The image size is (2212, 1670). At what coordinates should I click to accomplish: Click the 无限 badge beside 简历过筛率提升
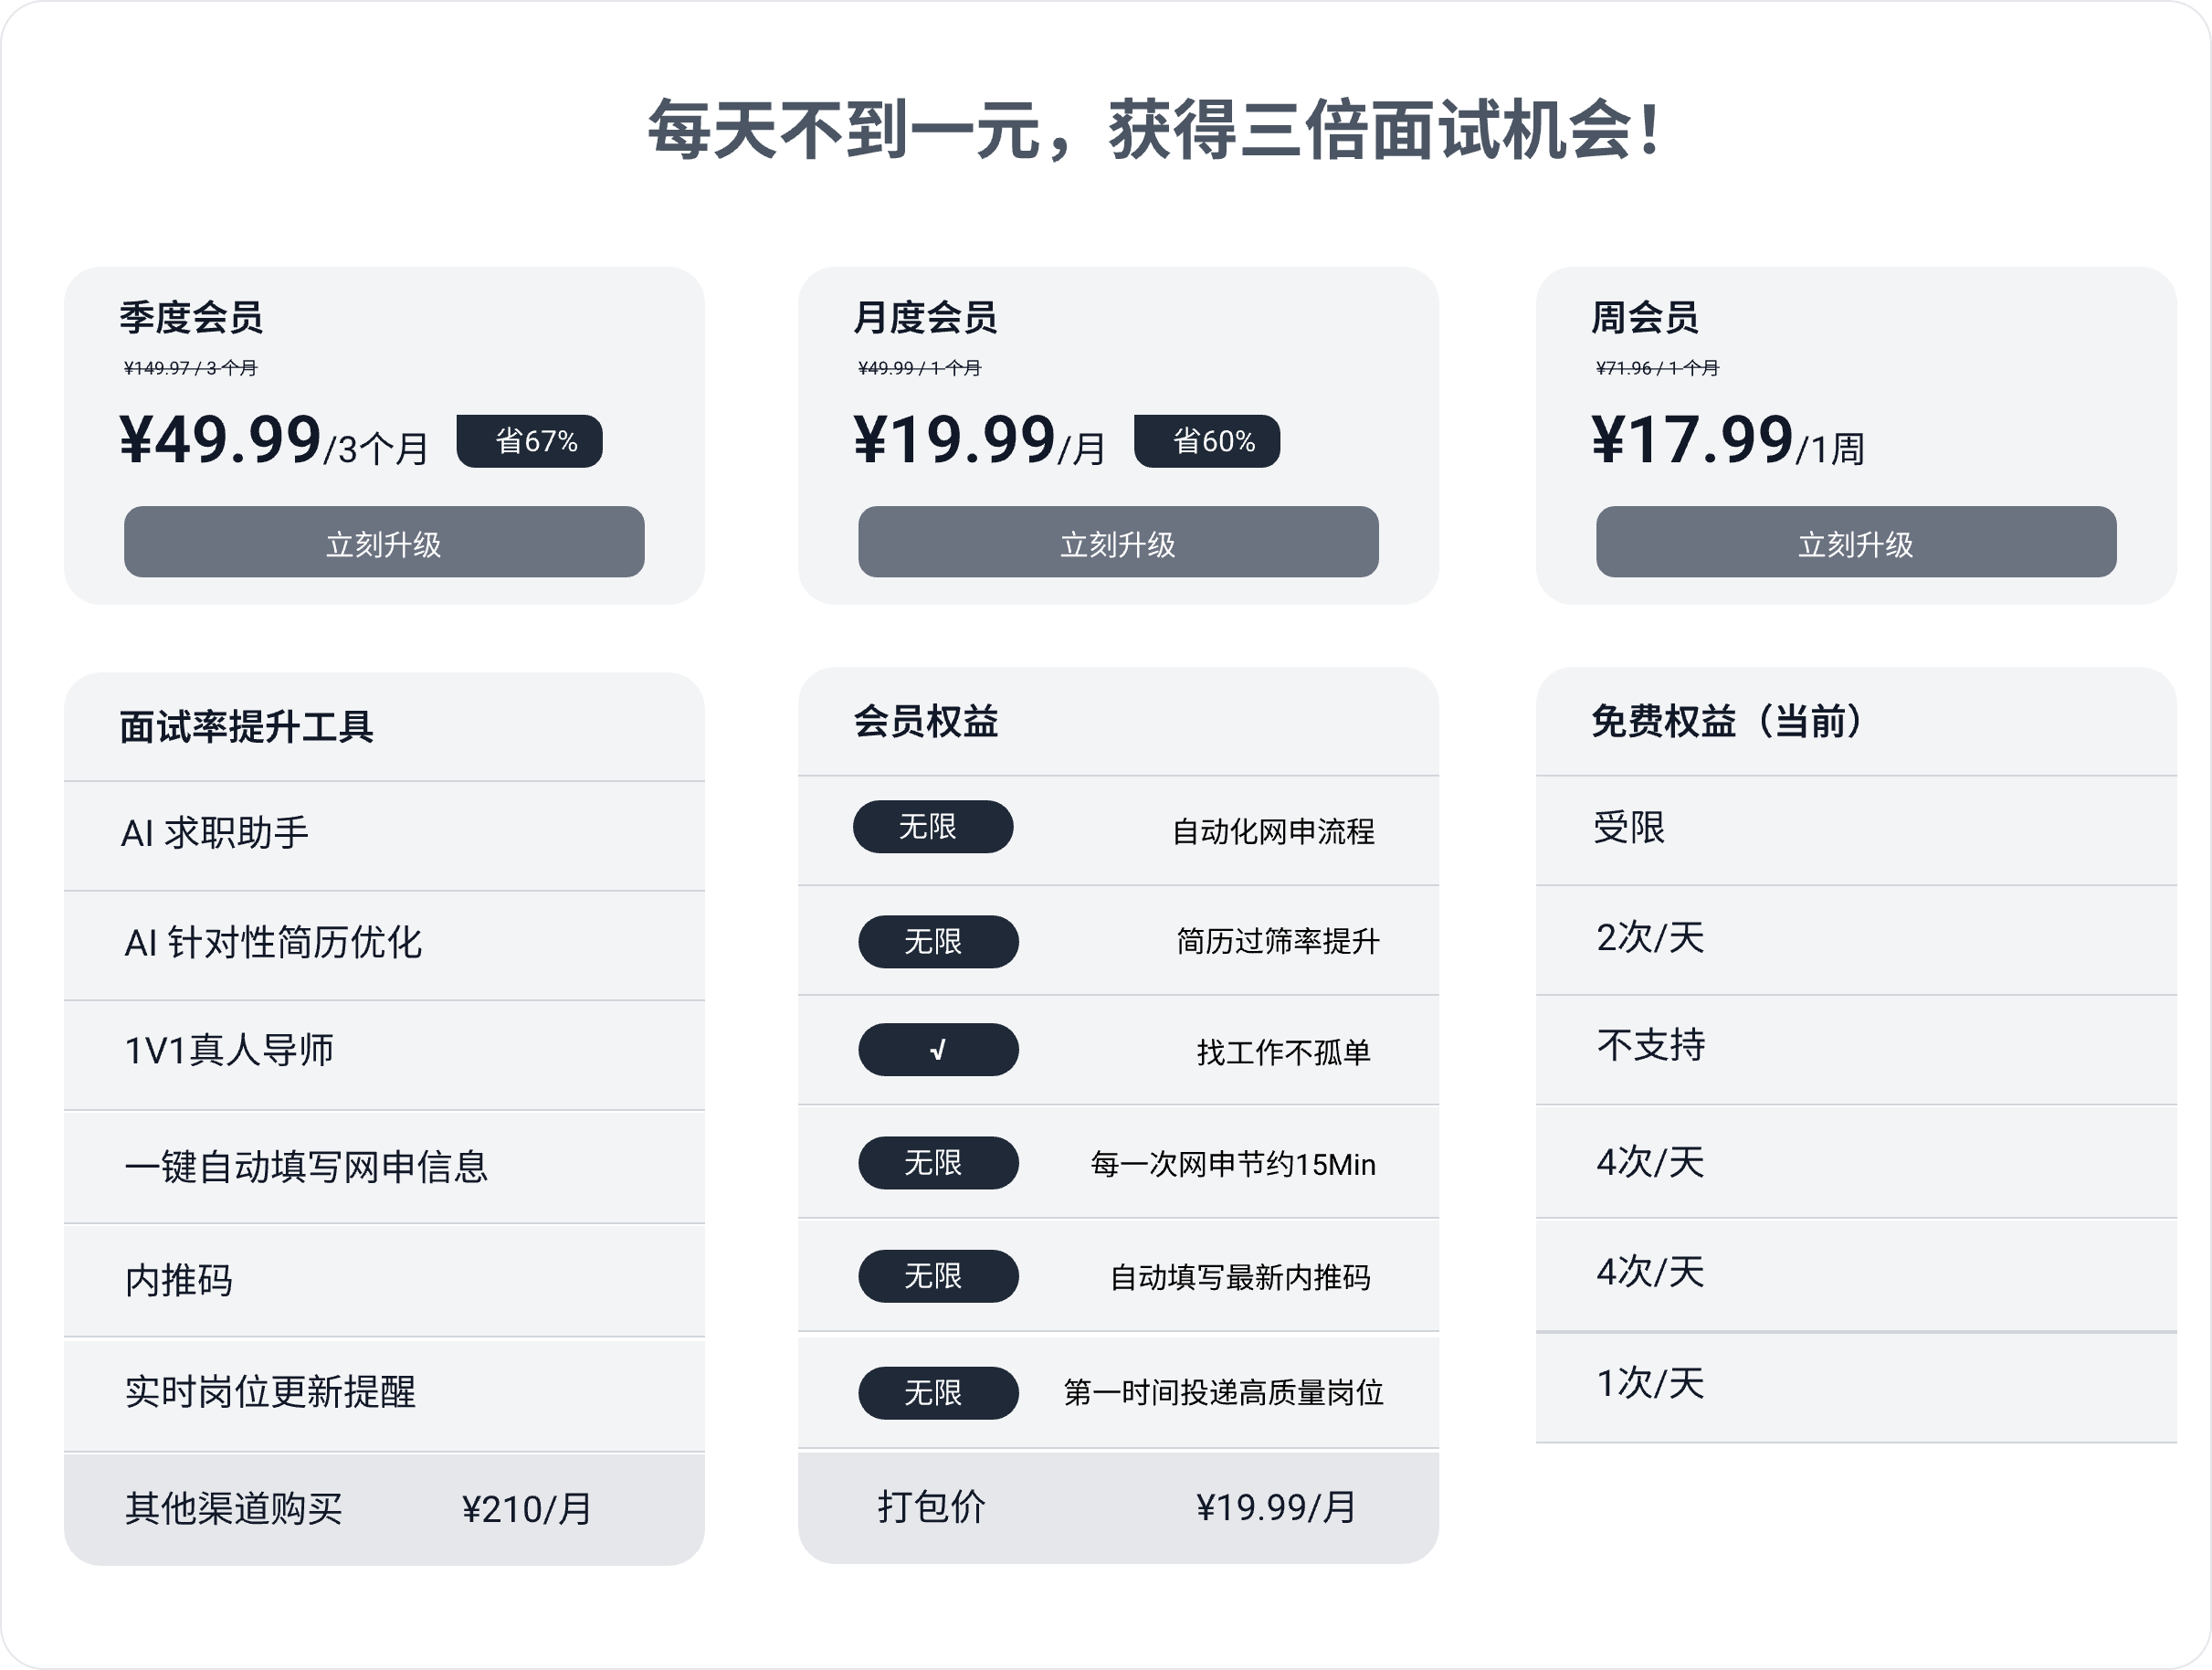tap(938, 942)
